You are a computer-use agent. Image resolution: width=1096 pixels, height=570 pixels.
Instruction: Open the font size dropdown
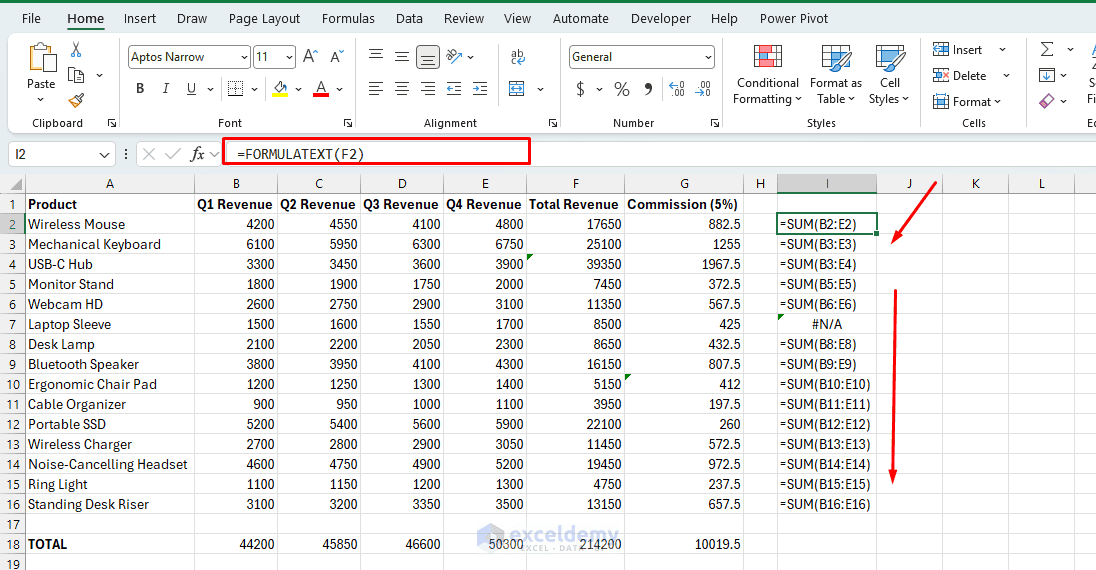point(289,57)
